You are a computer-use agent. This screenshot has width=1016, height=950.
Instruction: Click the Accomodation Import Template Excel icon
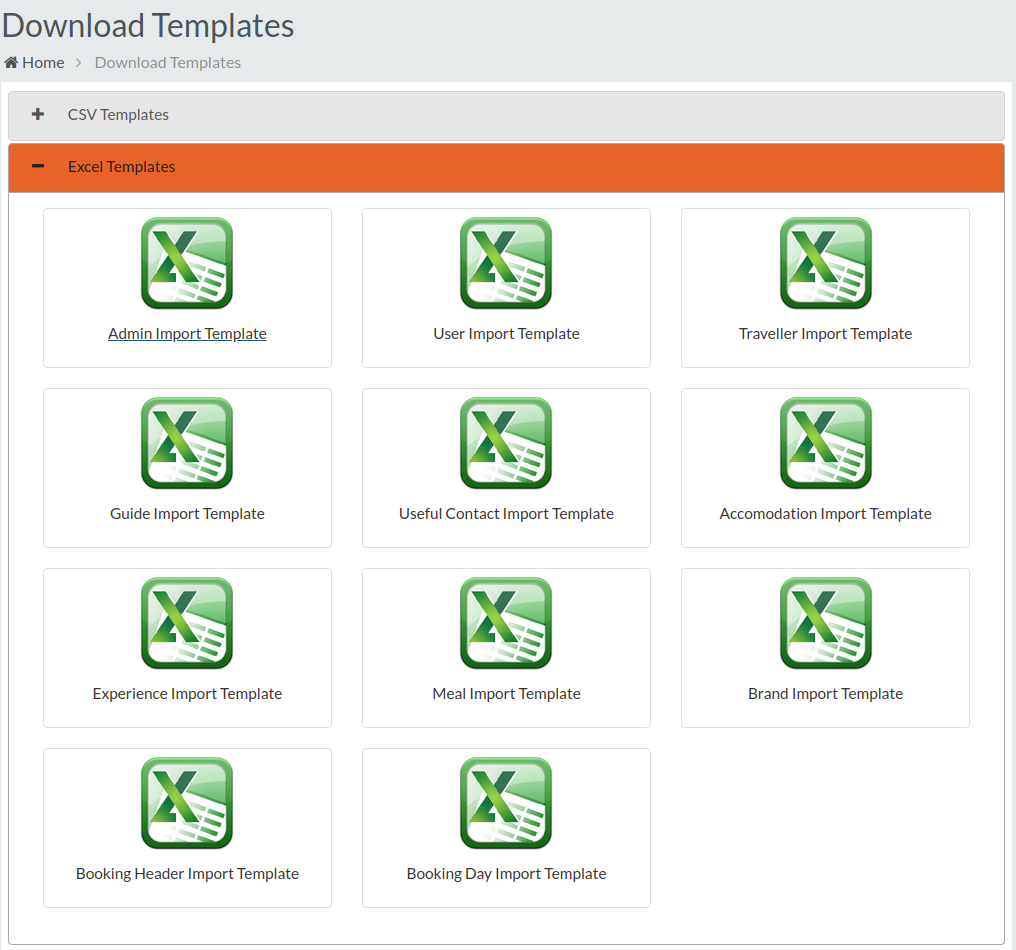(x=826, y=443)
